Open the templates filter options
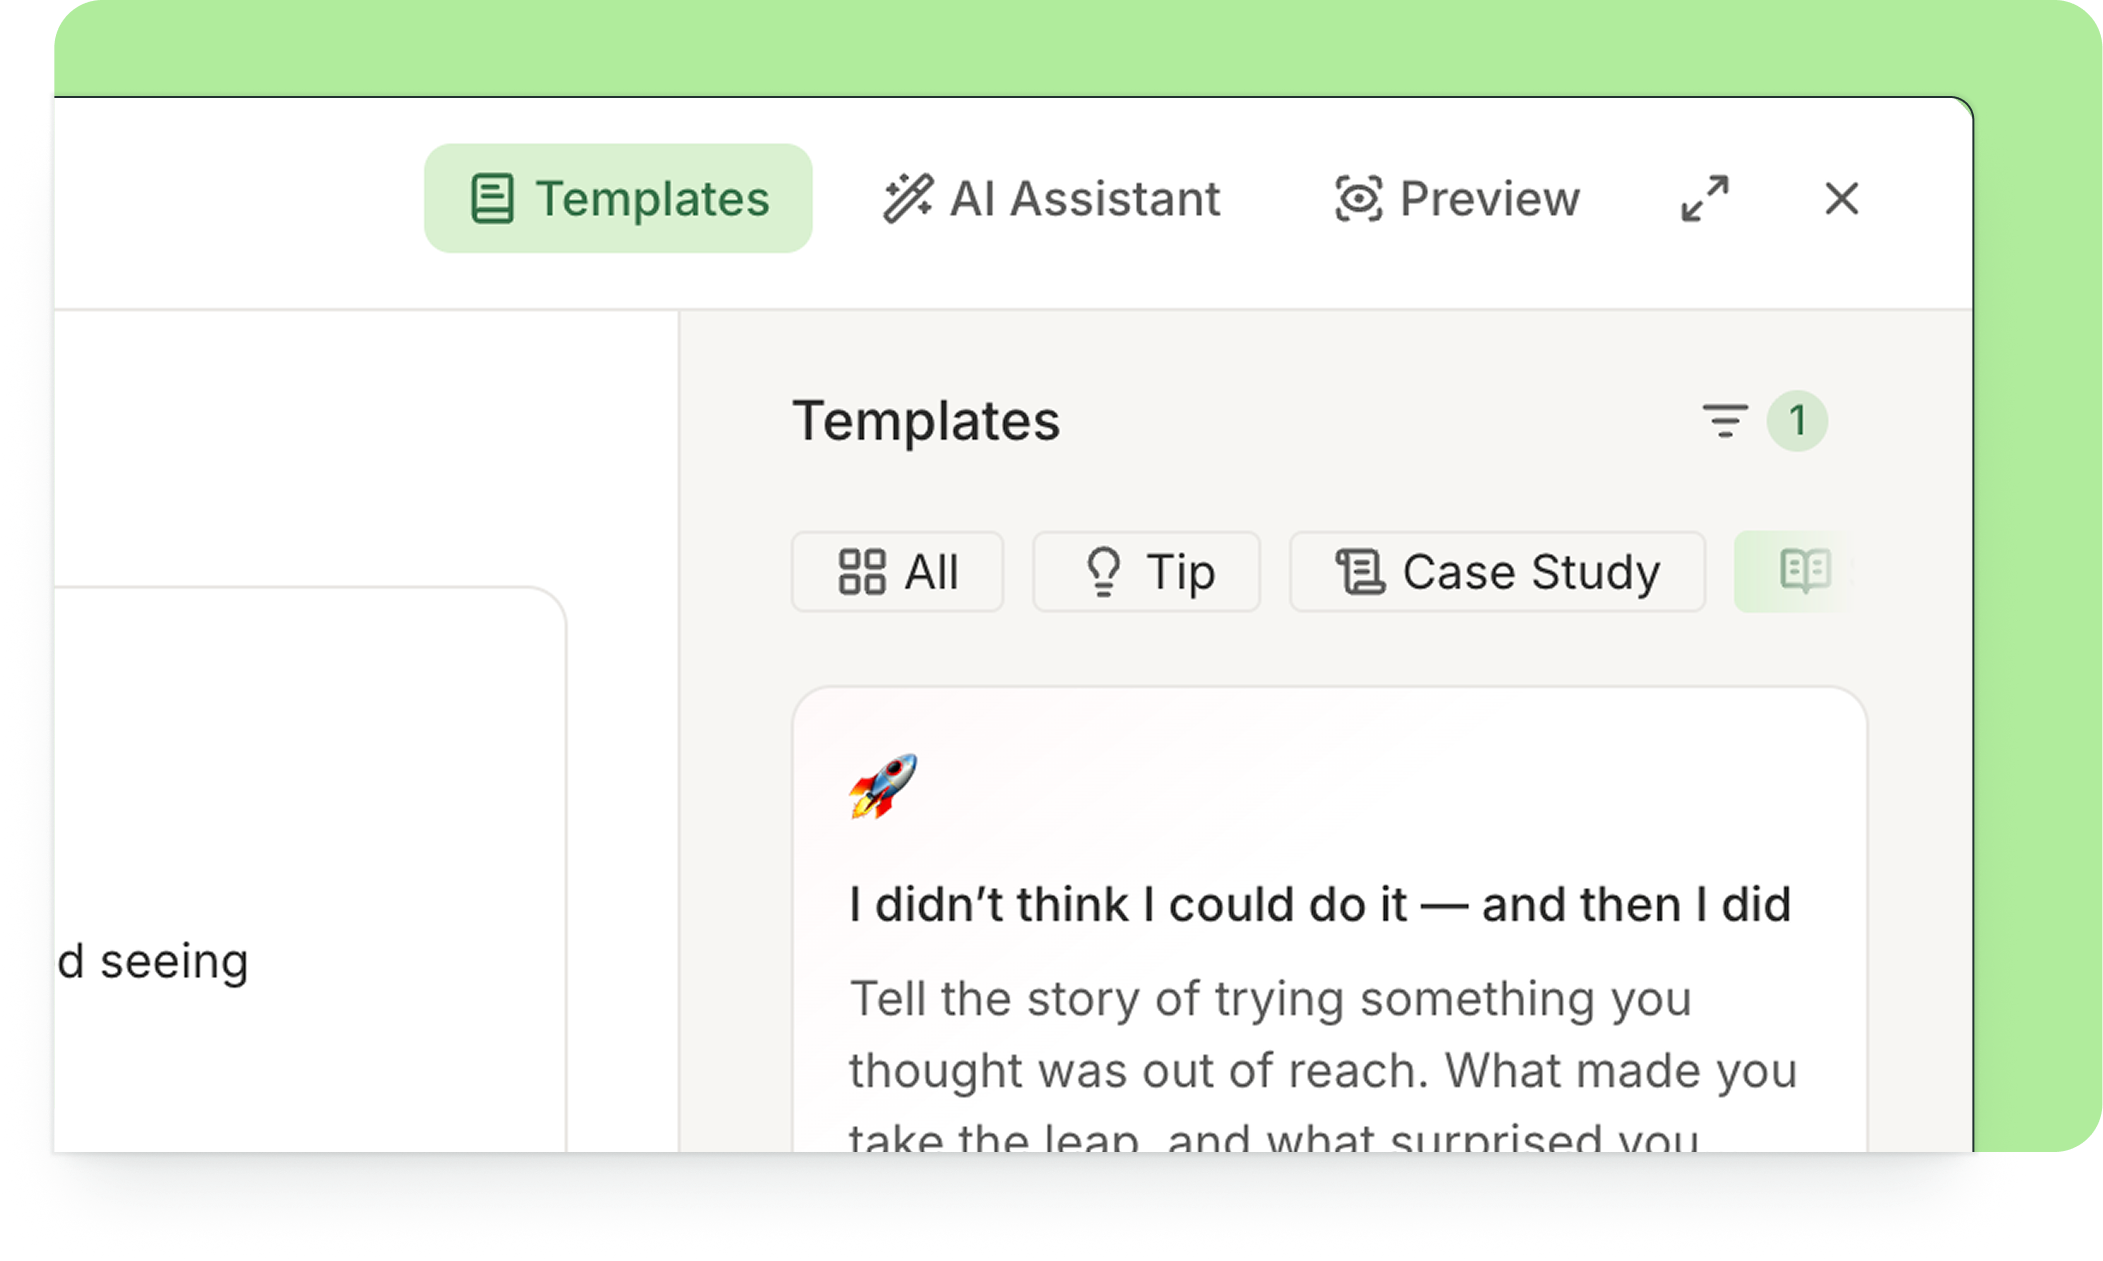Screen dimensions: 2103x1261 click(1725, 421)
